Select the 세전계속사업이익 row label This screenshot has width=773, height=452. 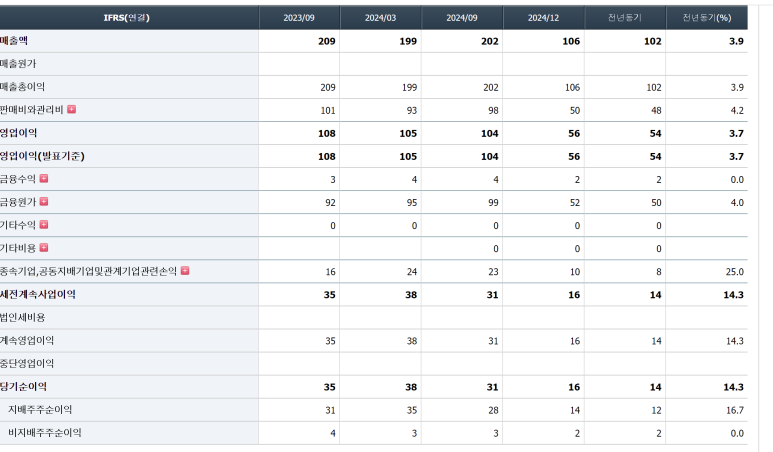click(x=38, y=294)
